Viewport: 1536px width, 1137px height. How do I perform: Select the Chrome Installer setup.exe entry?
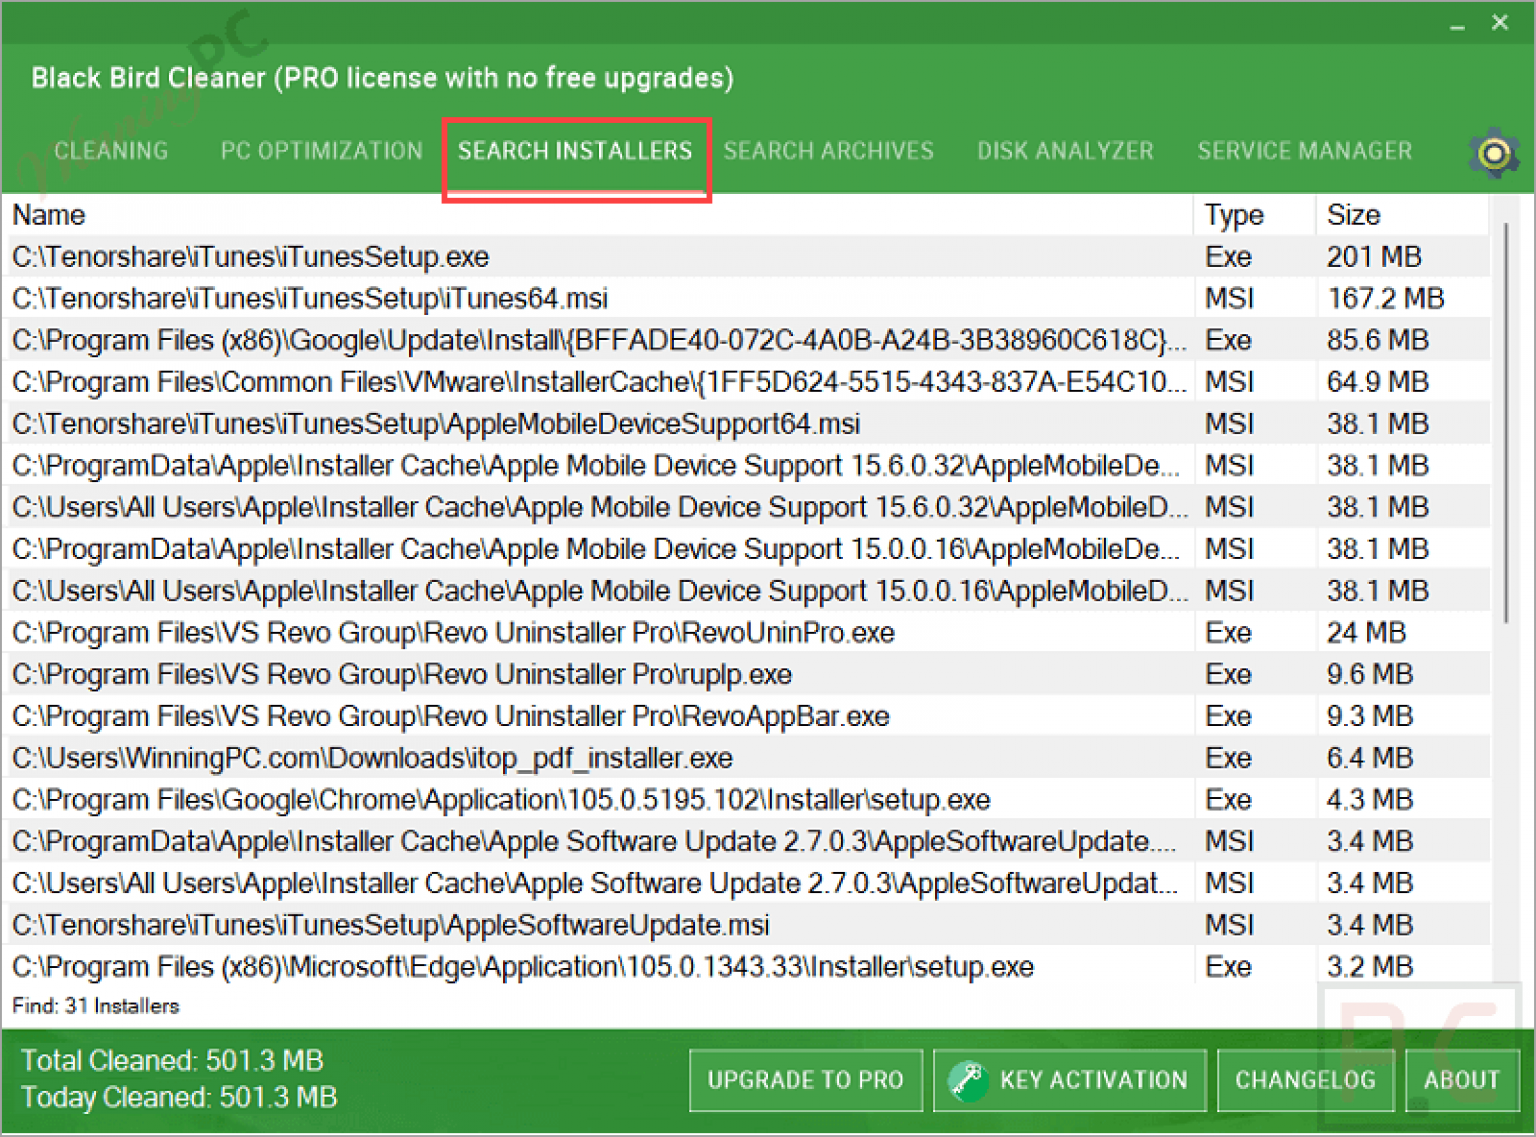tap(499, 799)
